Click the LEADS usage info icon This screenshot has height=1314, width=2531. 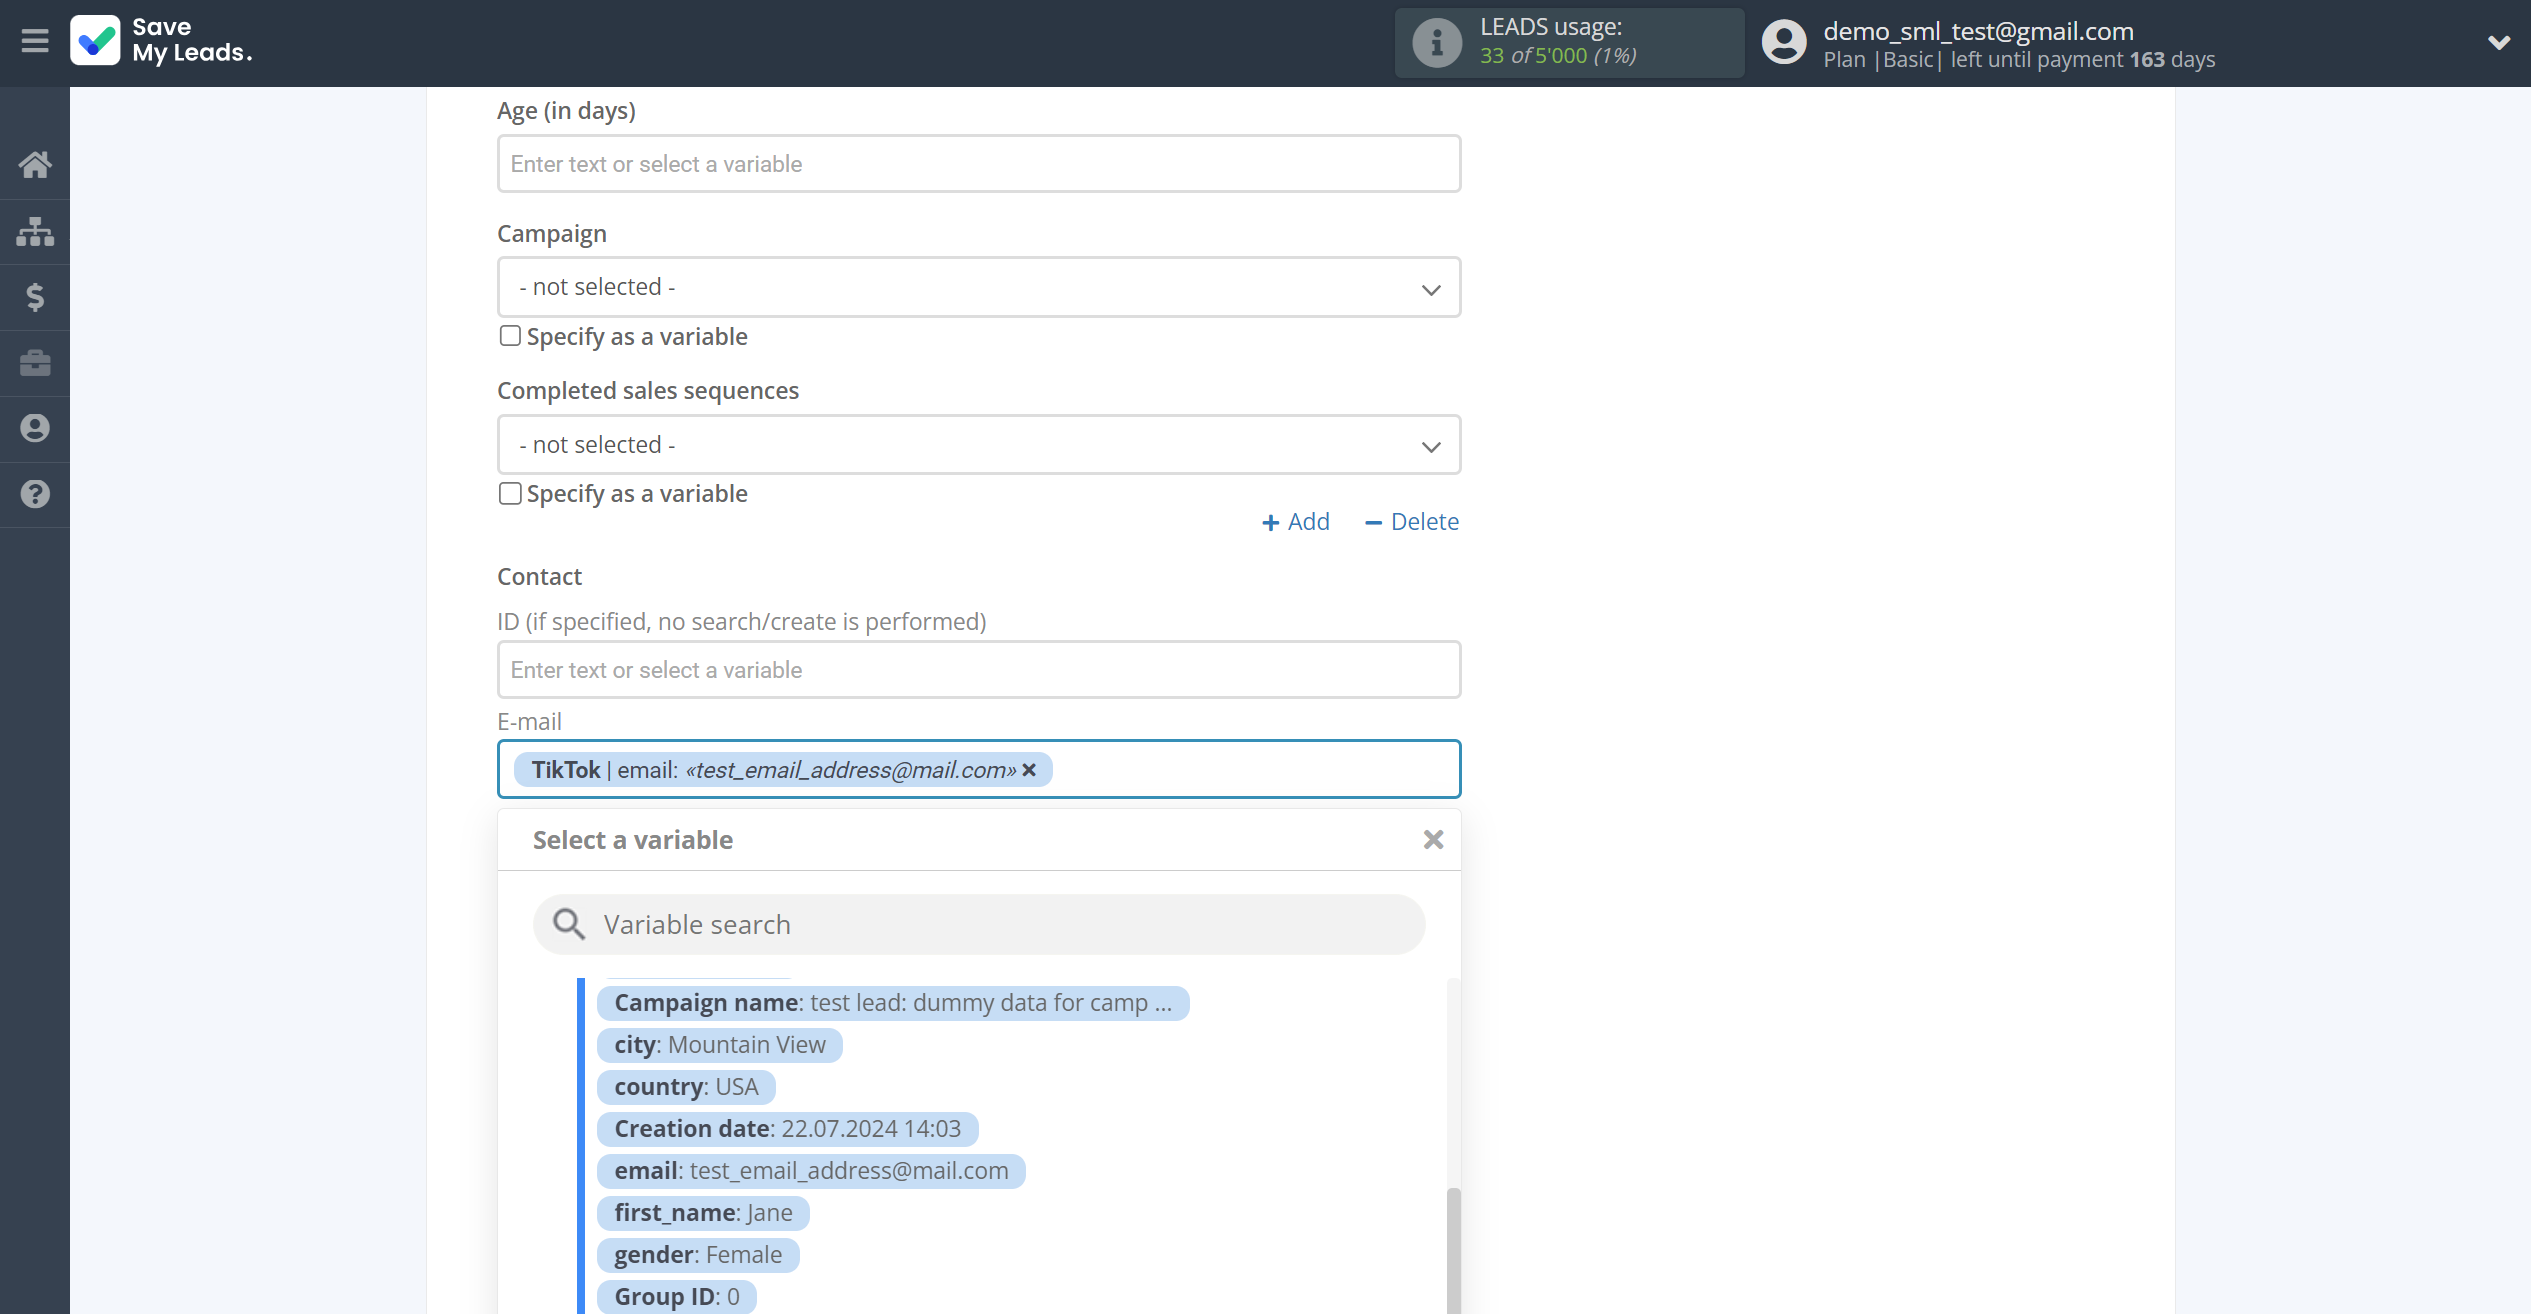pos(1437,42)
